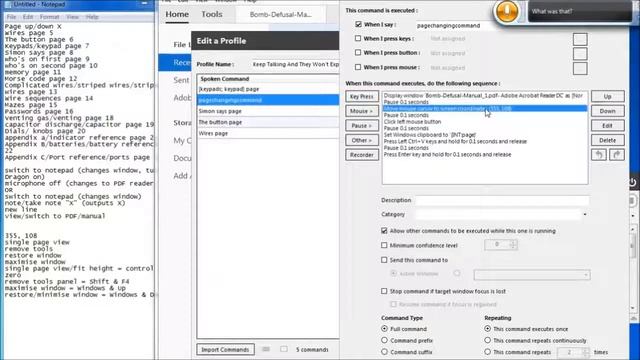
Task: Open Edit menu in Notepad
Action: pyautogui.click(x=28, y=17)
